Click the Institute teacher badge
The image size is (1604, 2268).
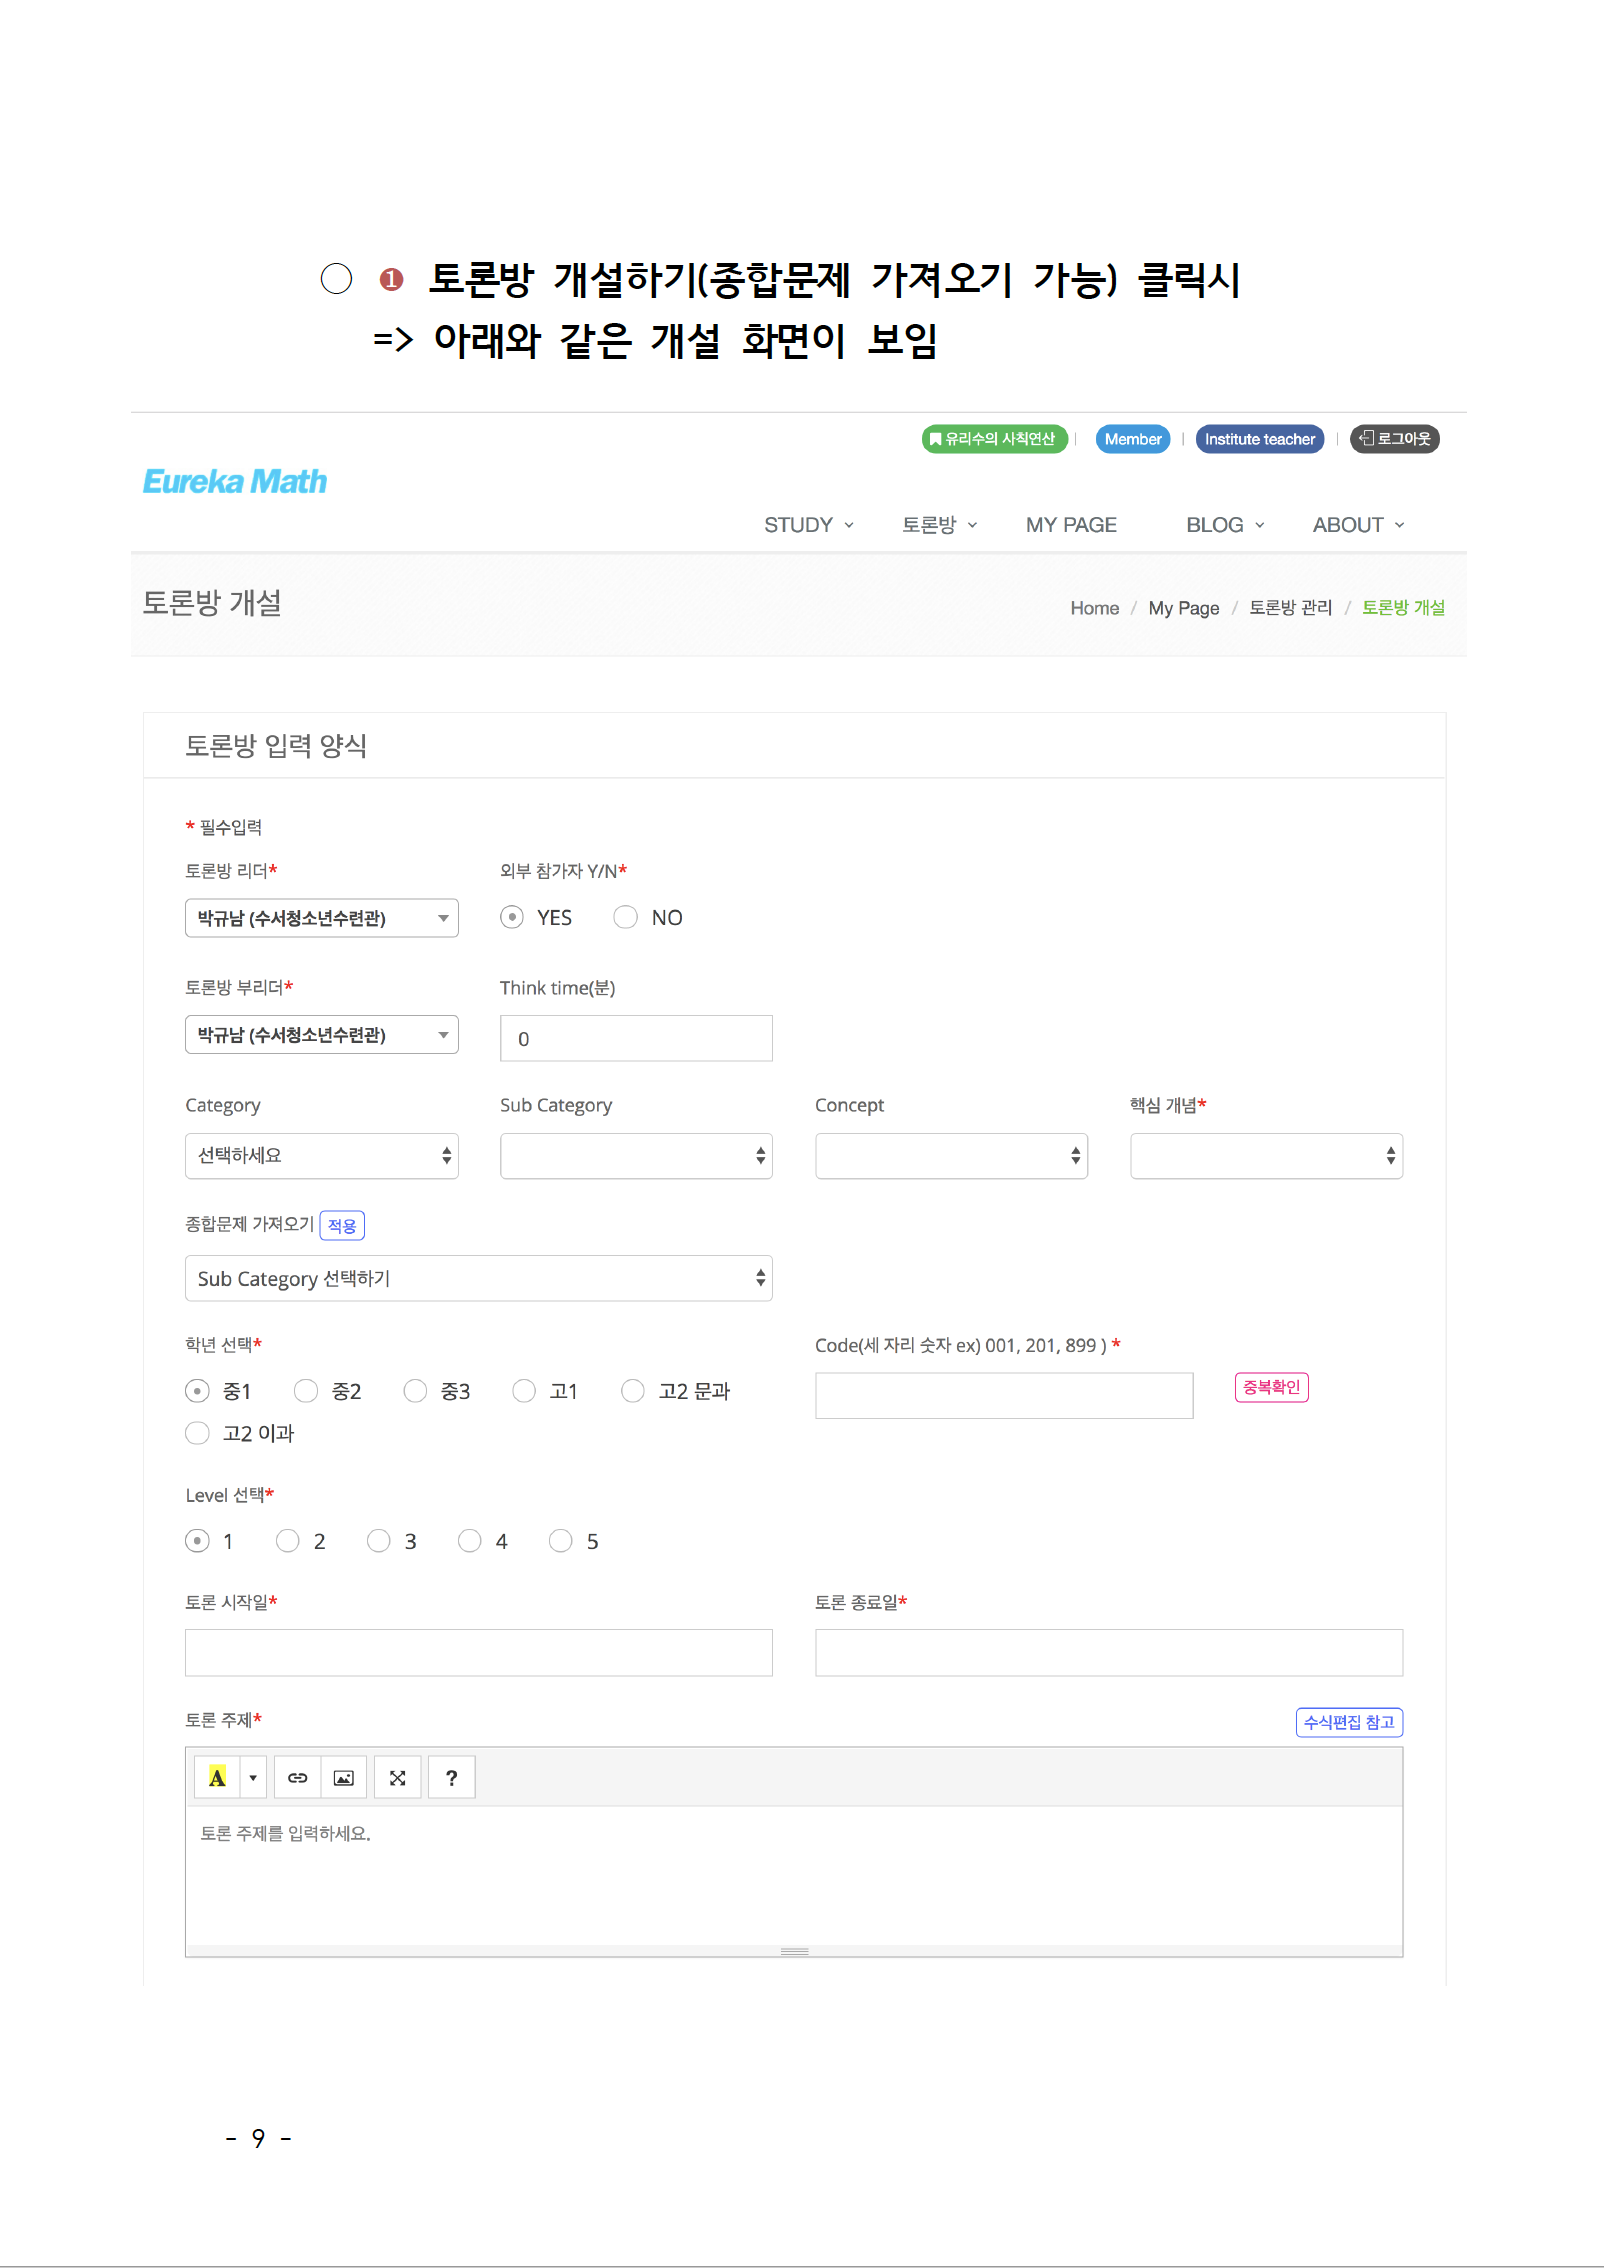[x=1260, y=439]
